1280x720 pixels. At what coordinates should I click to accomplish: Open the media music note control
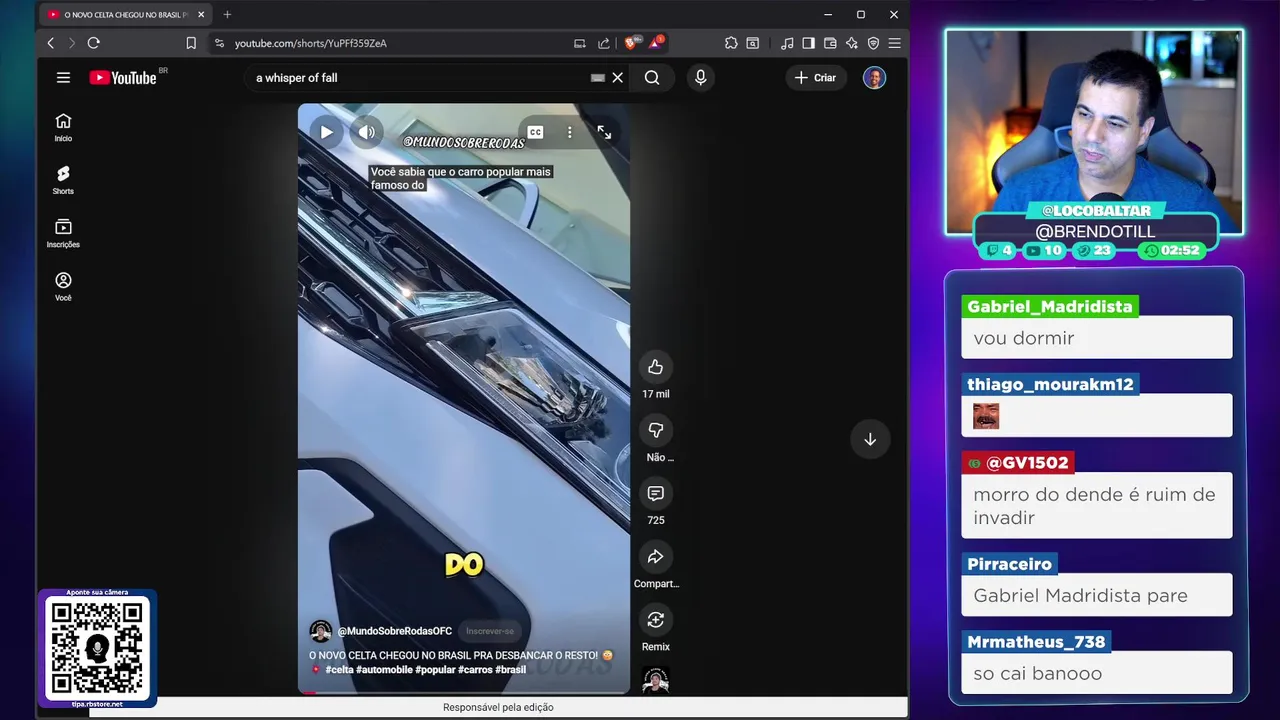pyautogui.click(x=787, y=43)
